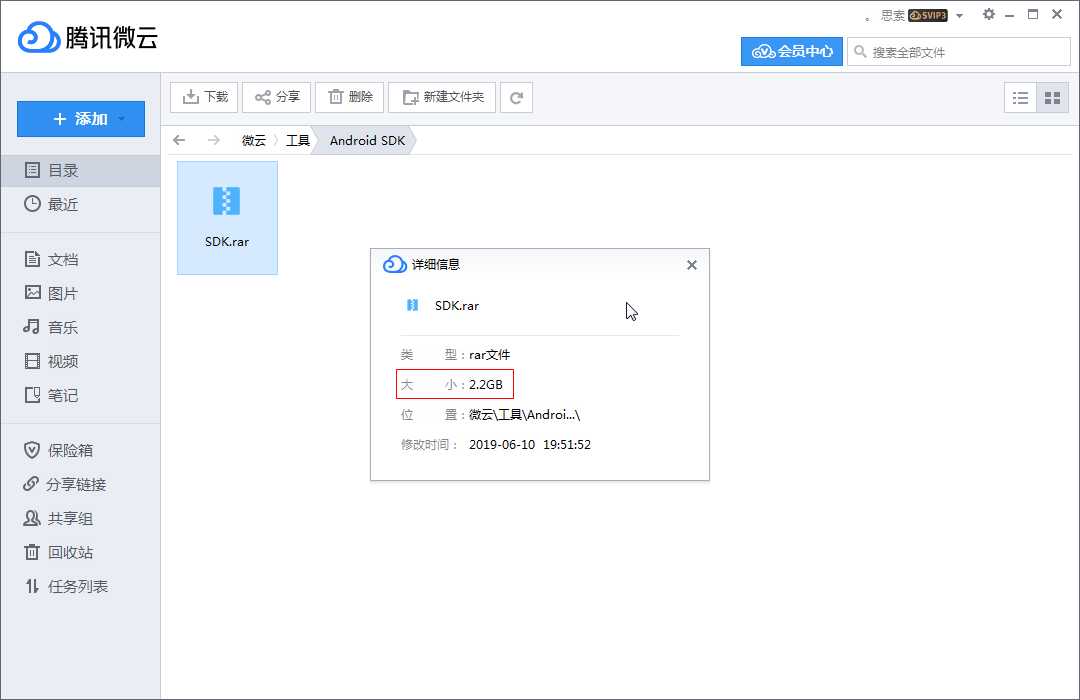1080x700 pixels.
Task: Open 会员中心 member center
Action: tap(791, 52)
